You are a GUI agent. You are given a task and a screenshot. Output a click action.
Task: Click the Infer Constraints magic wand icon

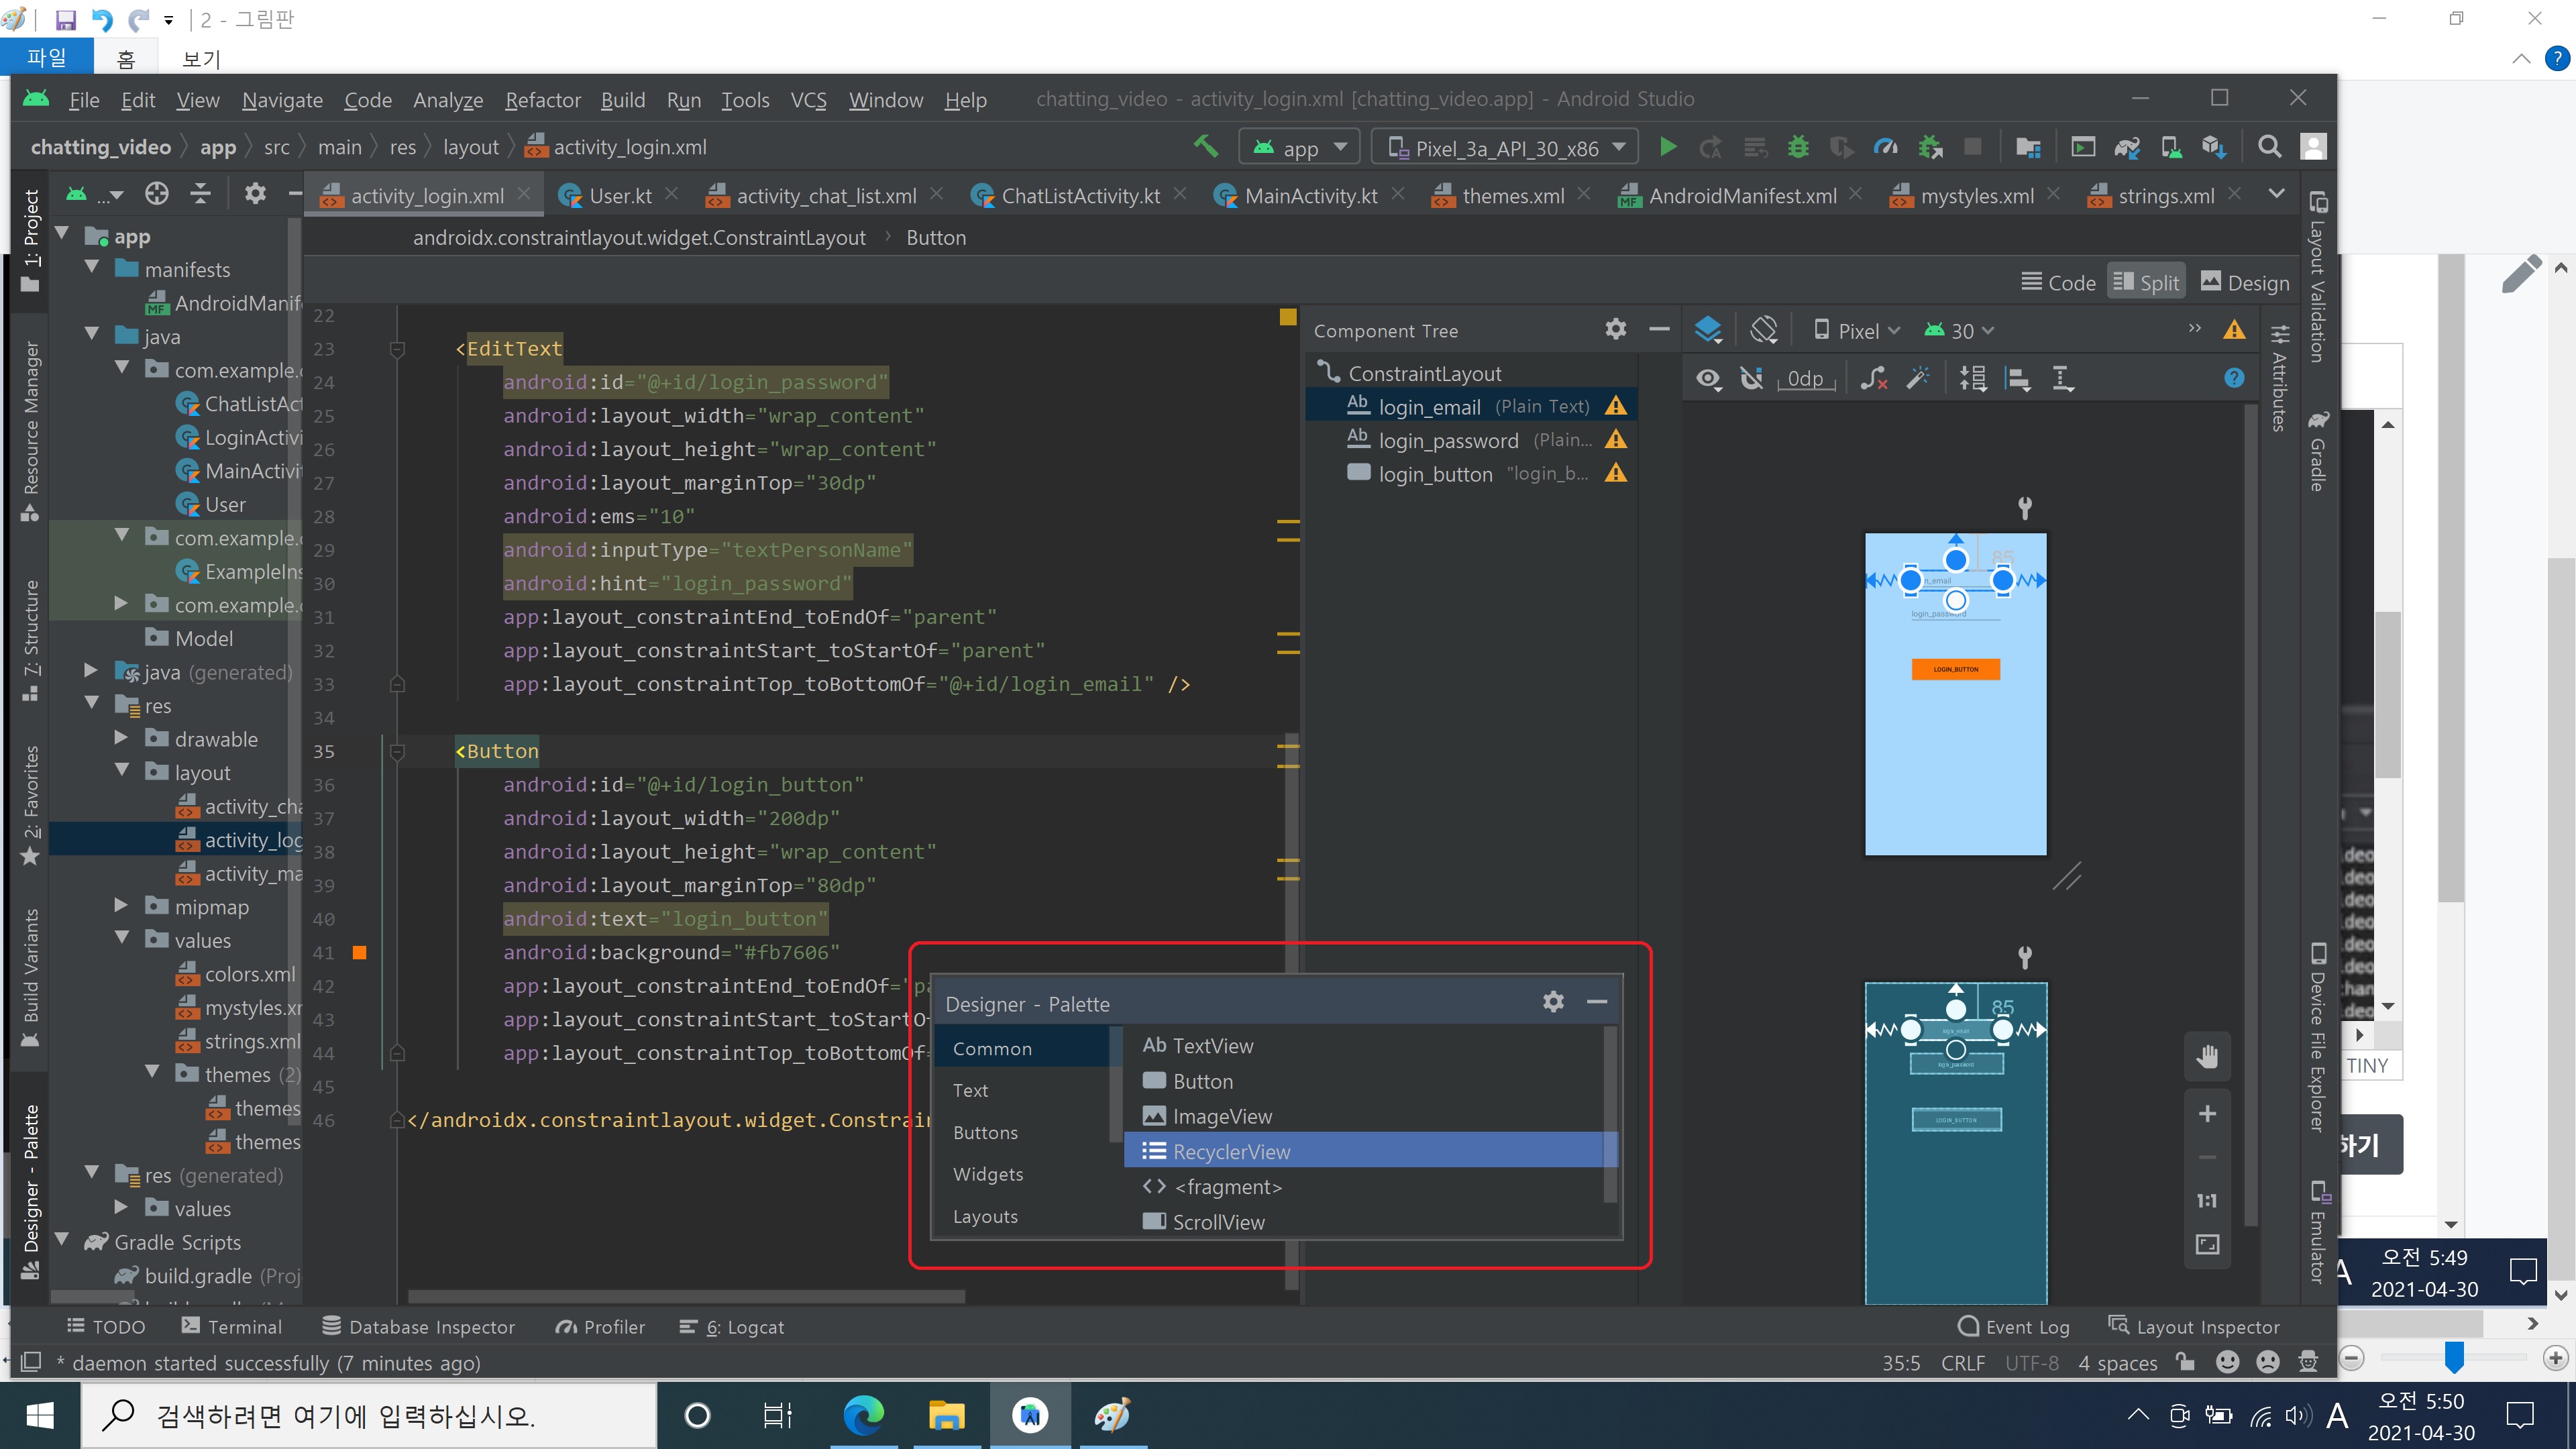point(1917,378)
